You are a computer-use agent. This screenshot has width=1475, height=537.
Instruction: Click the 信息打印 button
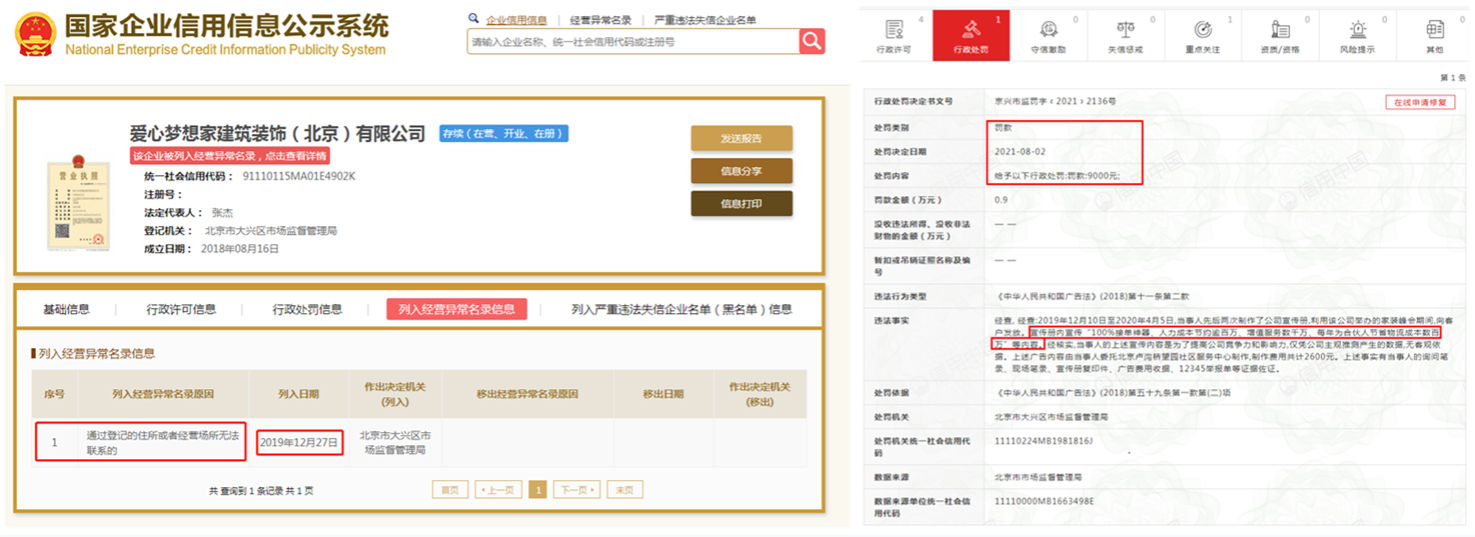(x=741, y=204)
